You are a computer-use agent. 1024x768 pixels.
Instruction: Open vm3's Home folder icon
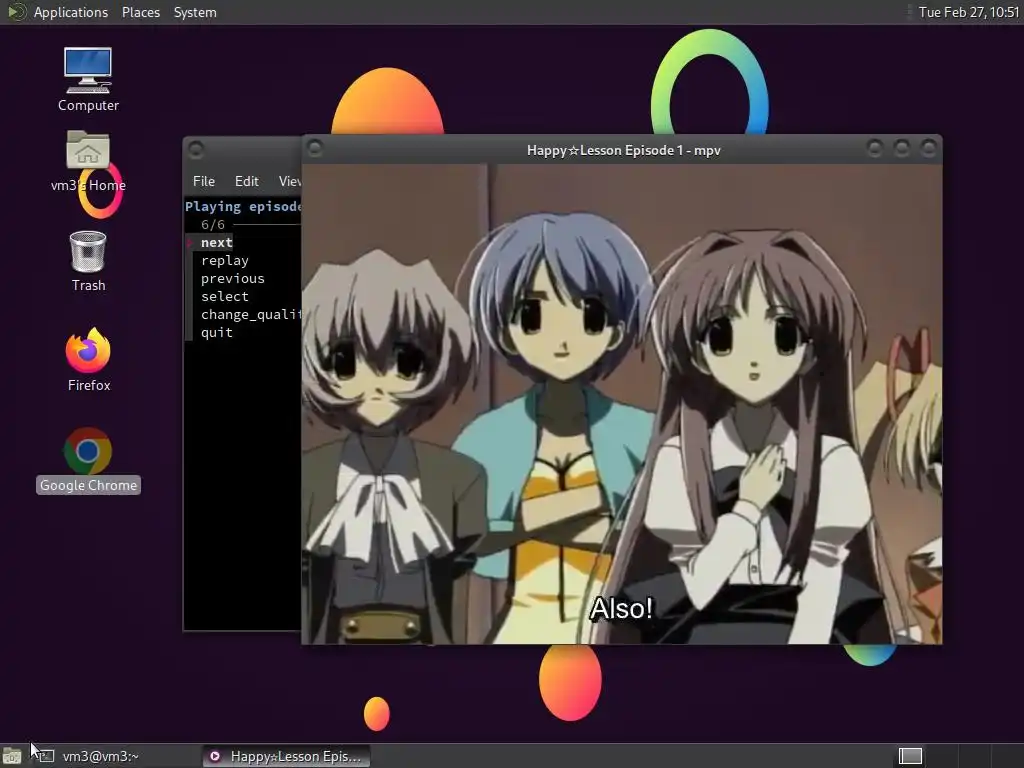(88, 161)
